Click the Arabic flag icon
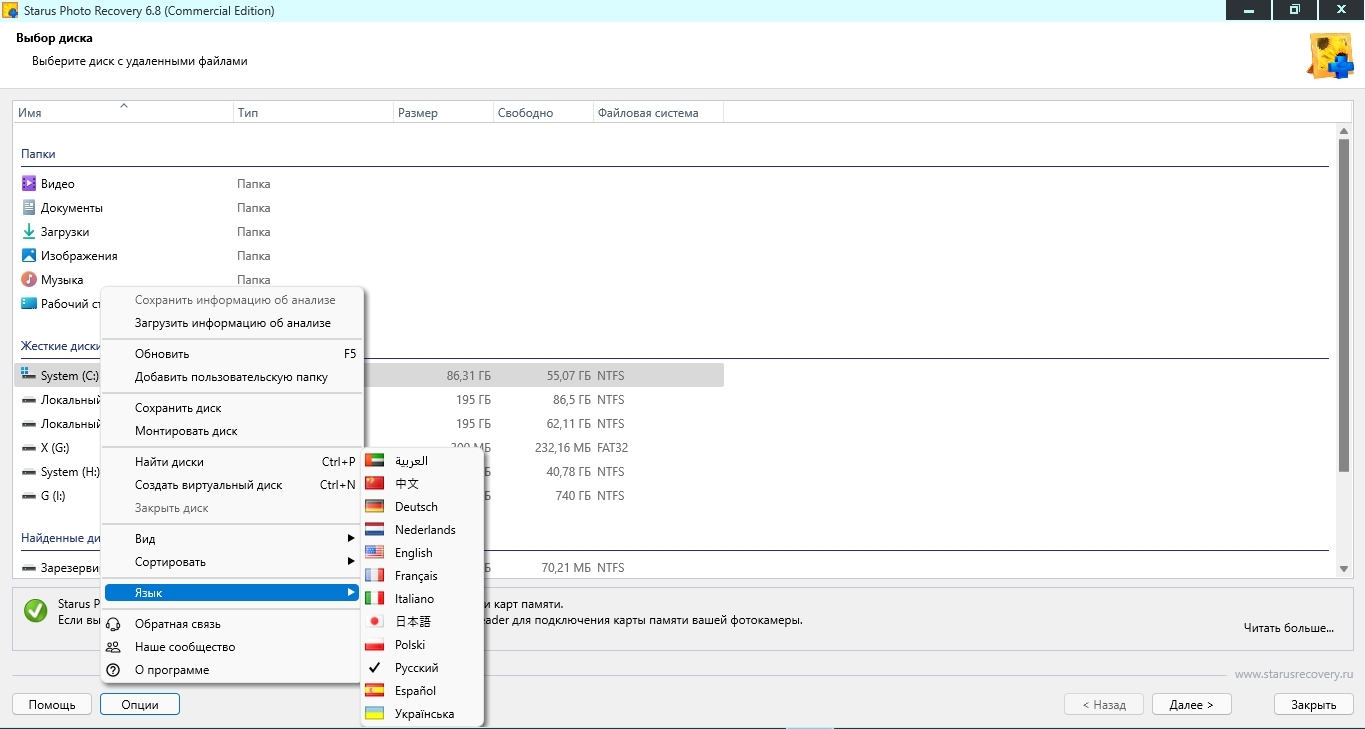This screenshot has height=729, width=1365. (x=375, y=461)
